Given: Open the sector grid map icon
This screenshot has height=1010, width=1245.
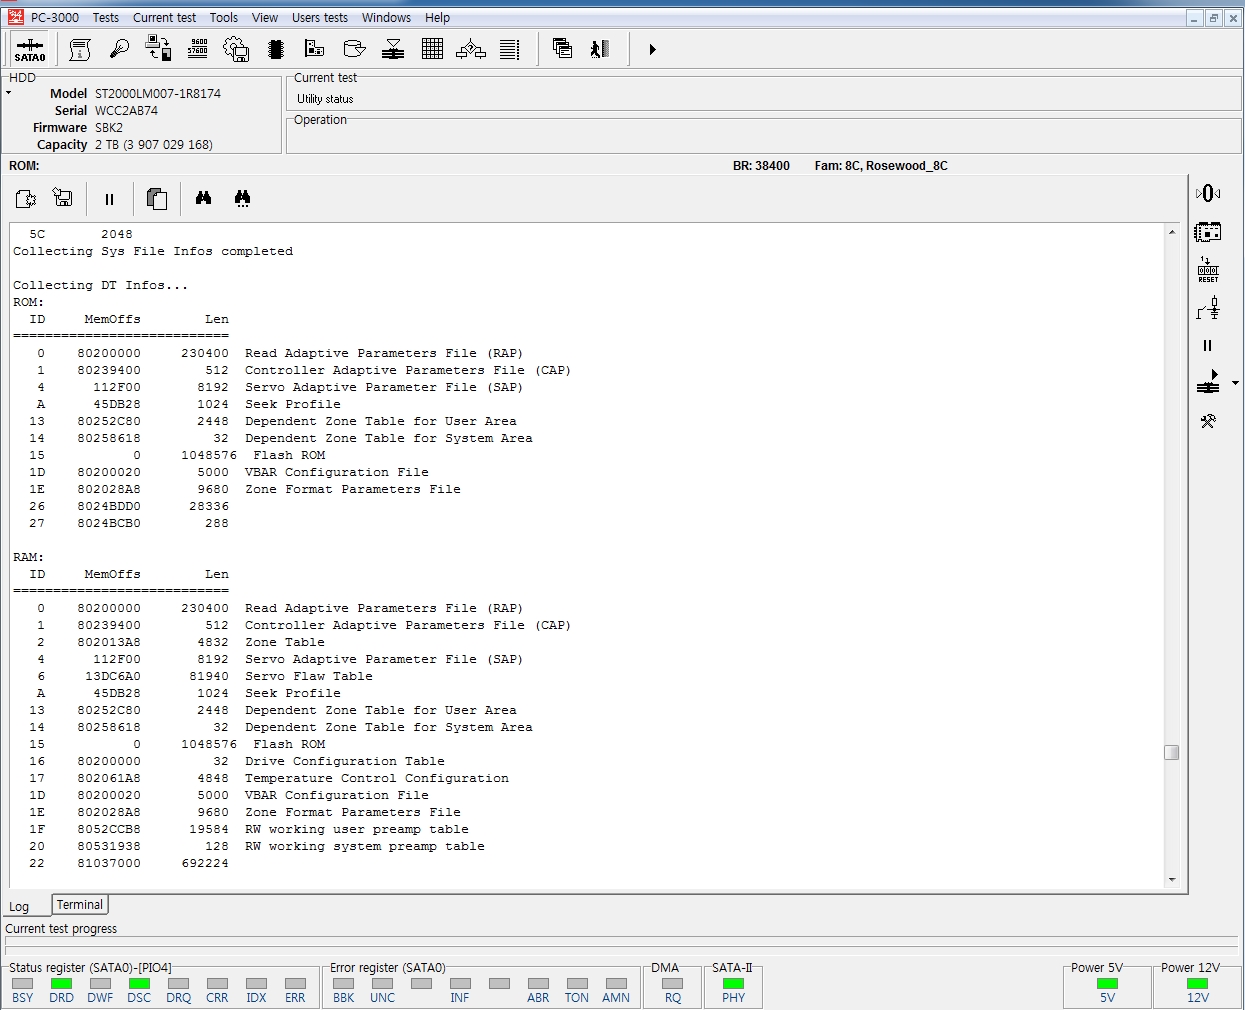Looking at the screenshot, I should tap(432, 49).
